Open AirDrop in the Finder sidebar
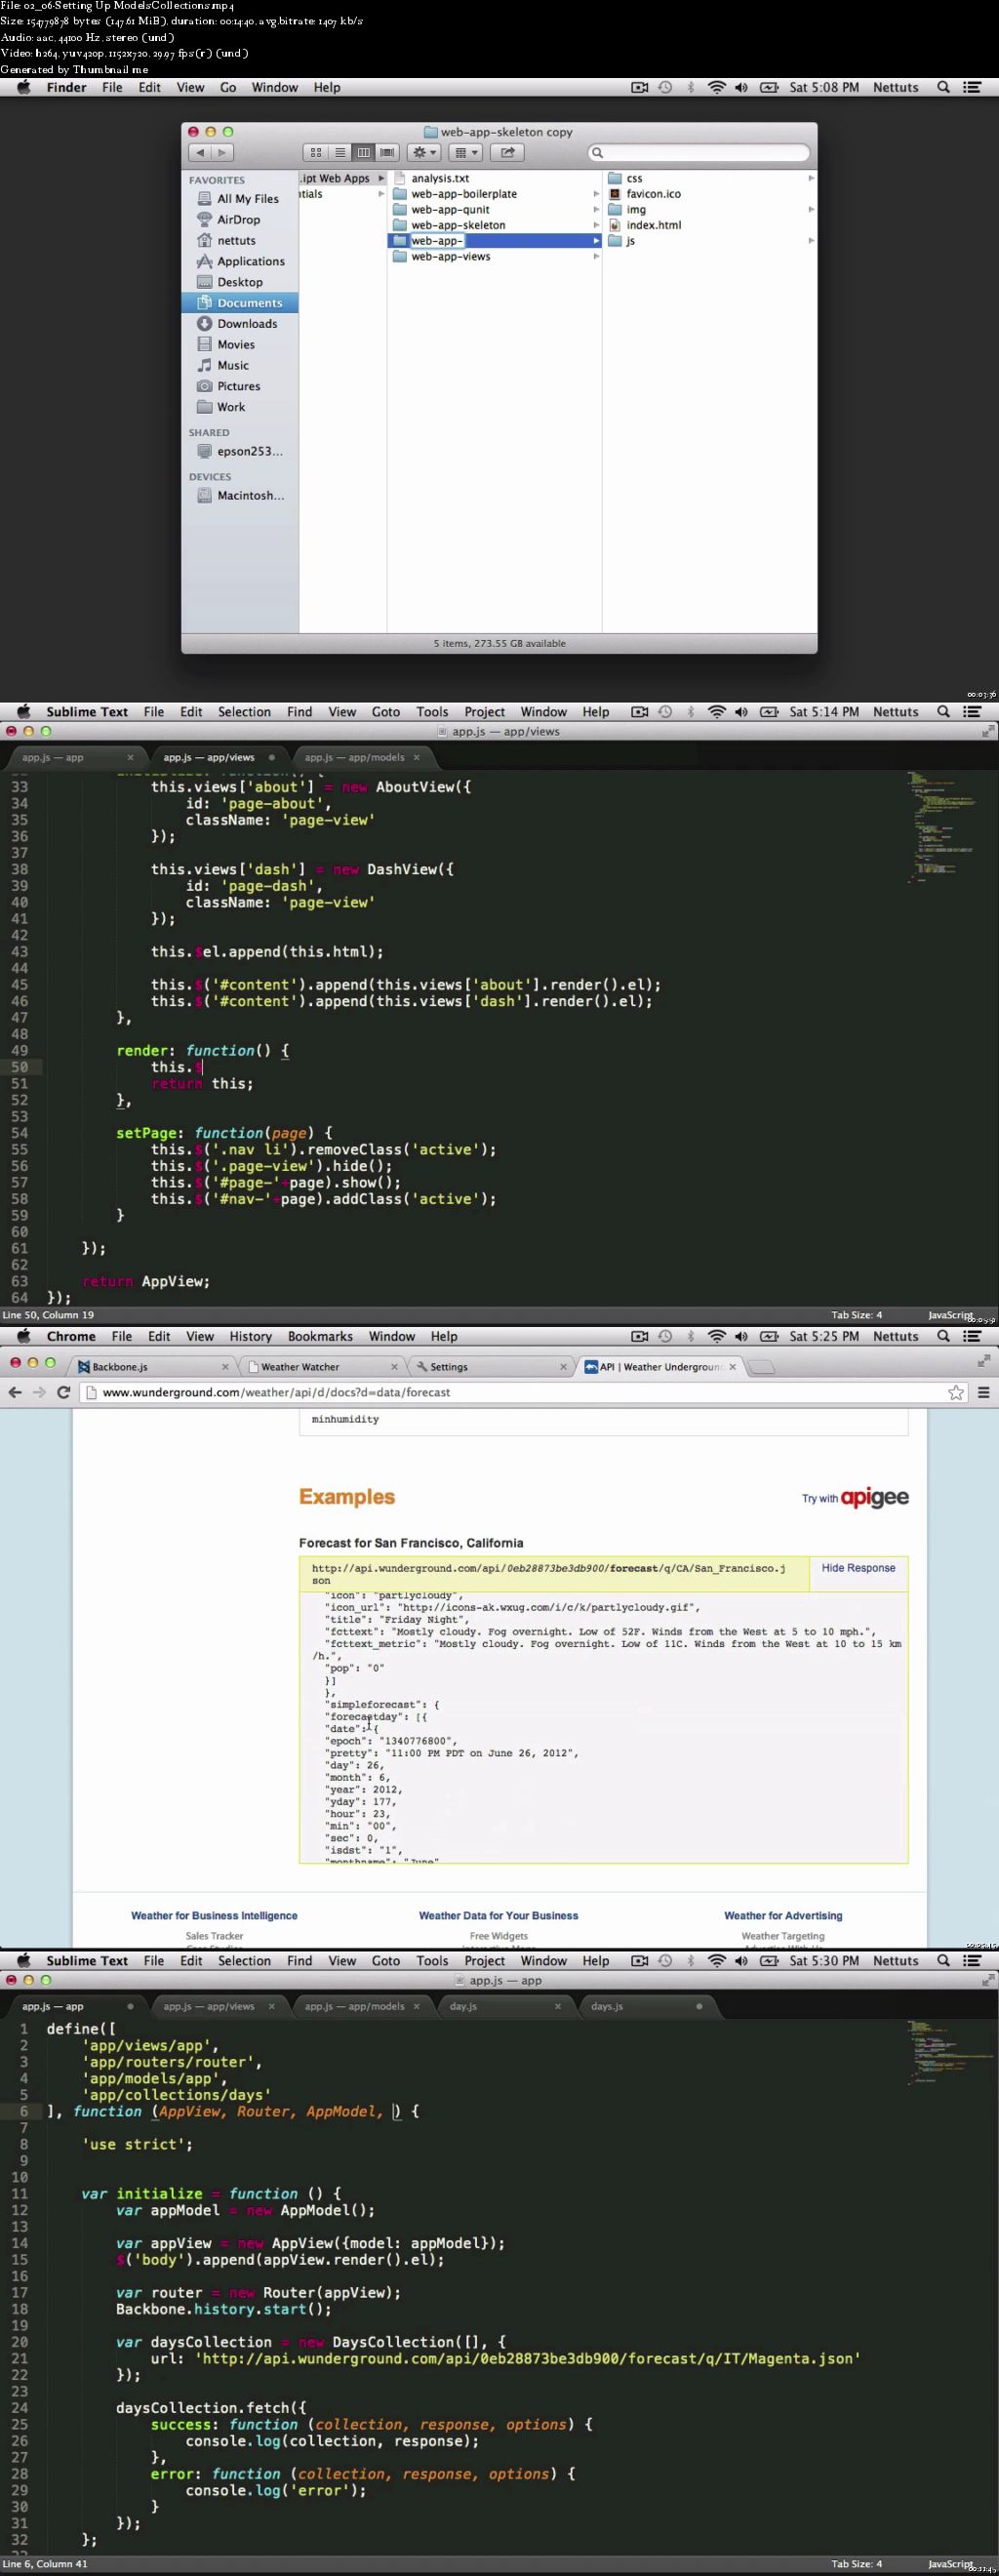 click(240, 220)
